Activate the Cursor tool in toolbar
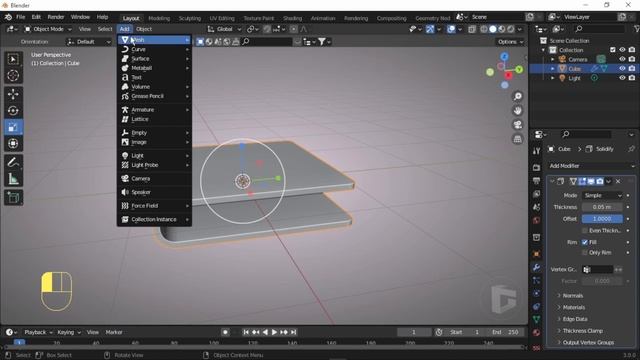 (13, 76)
